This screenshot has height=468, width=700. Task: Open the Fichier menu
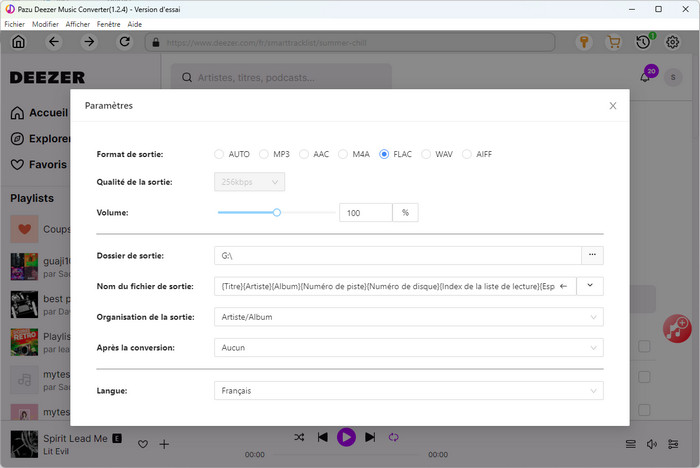pyautogui.click(x=14, y=23)
